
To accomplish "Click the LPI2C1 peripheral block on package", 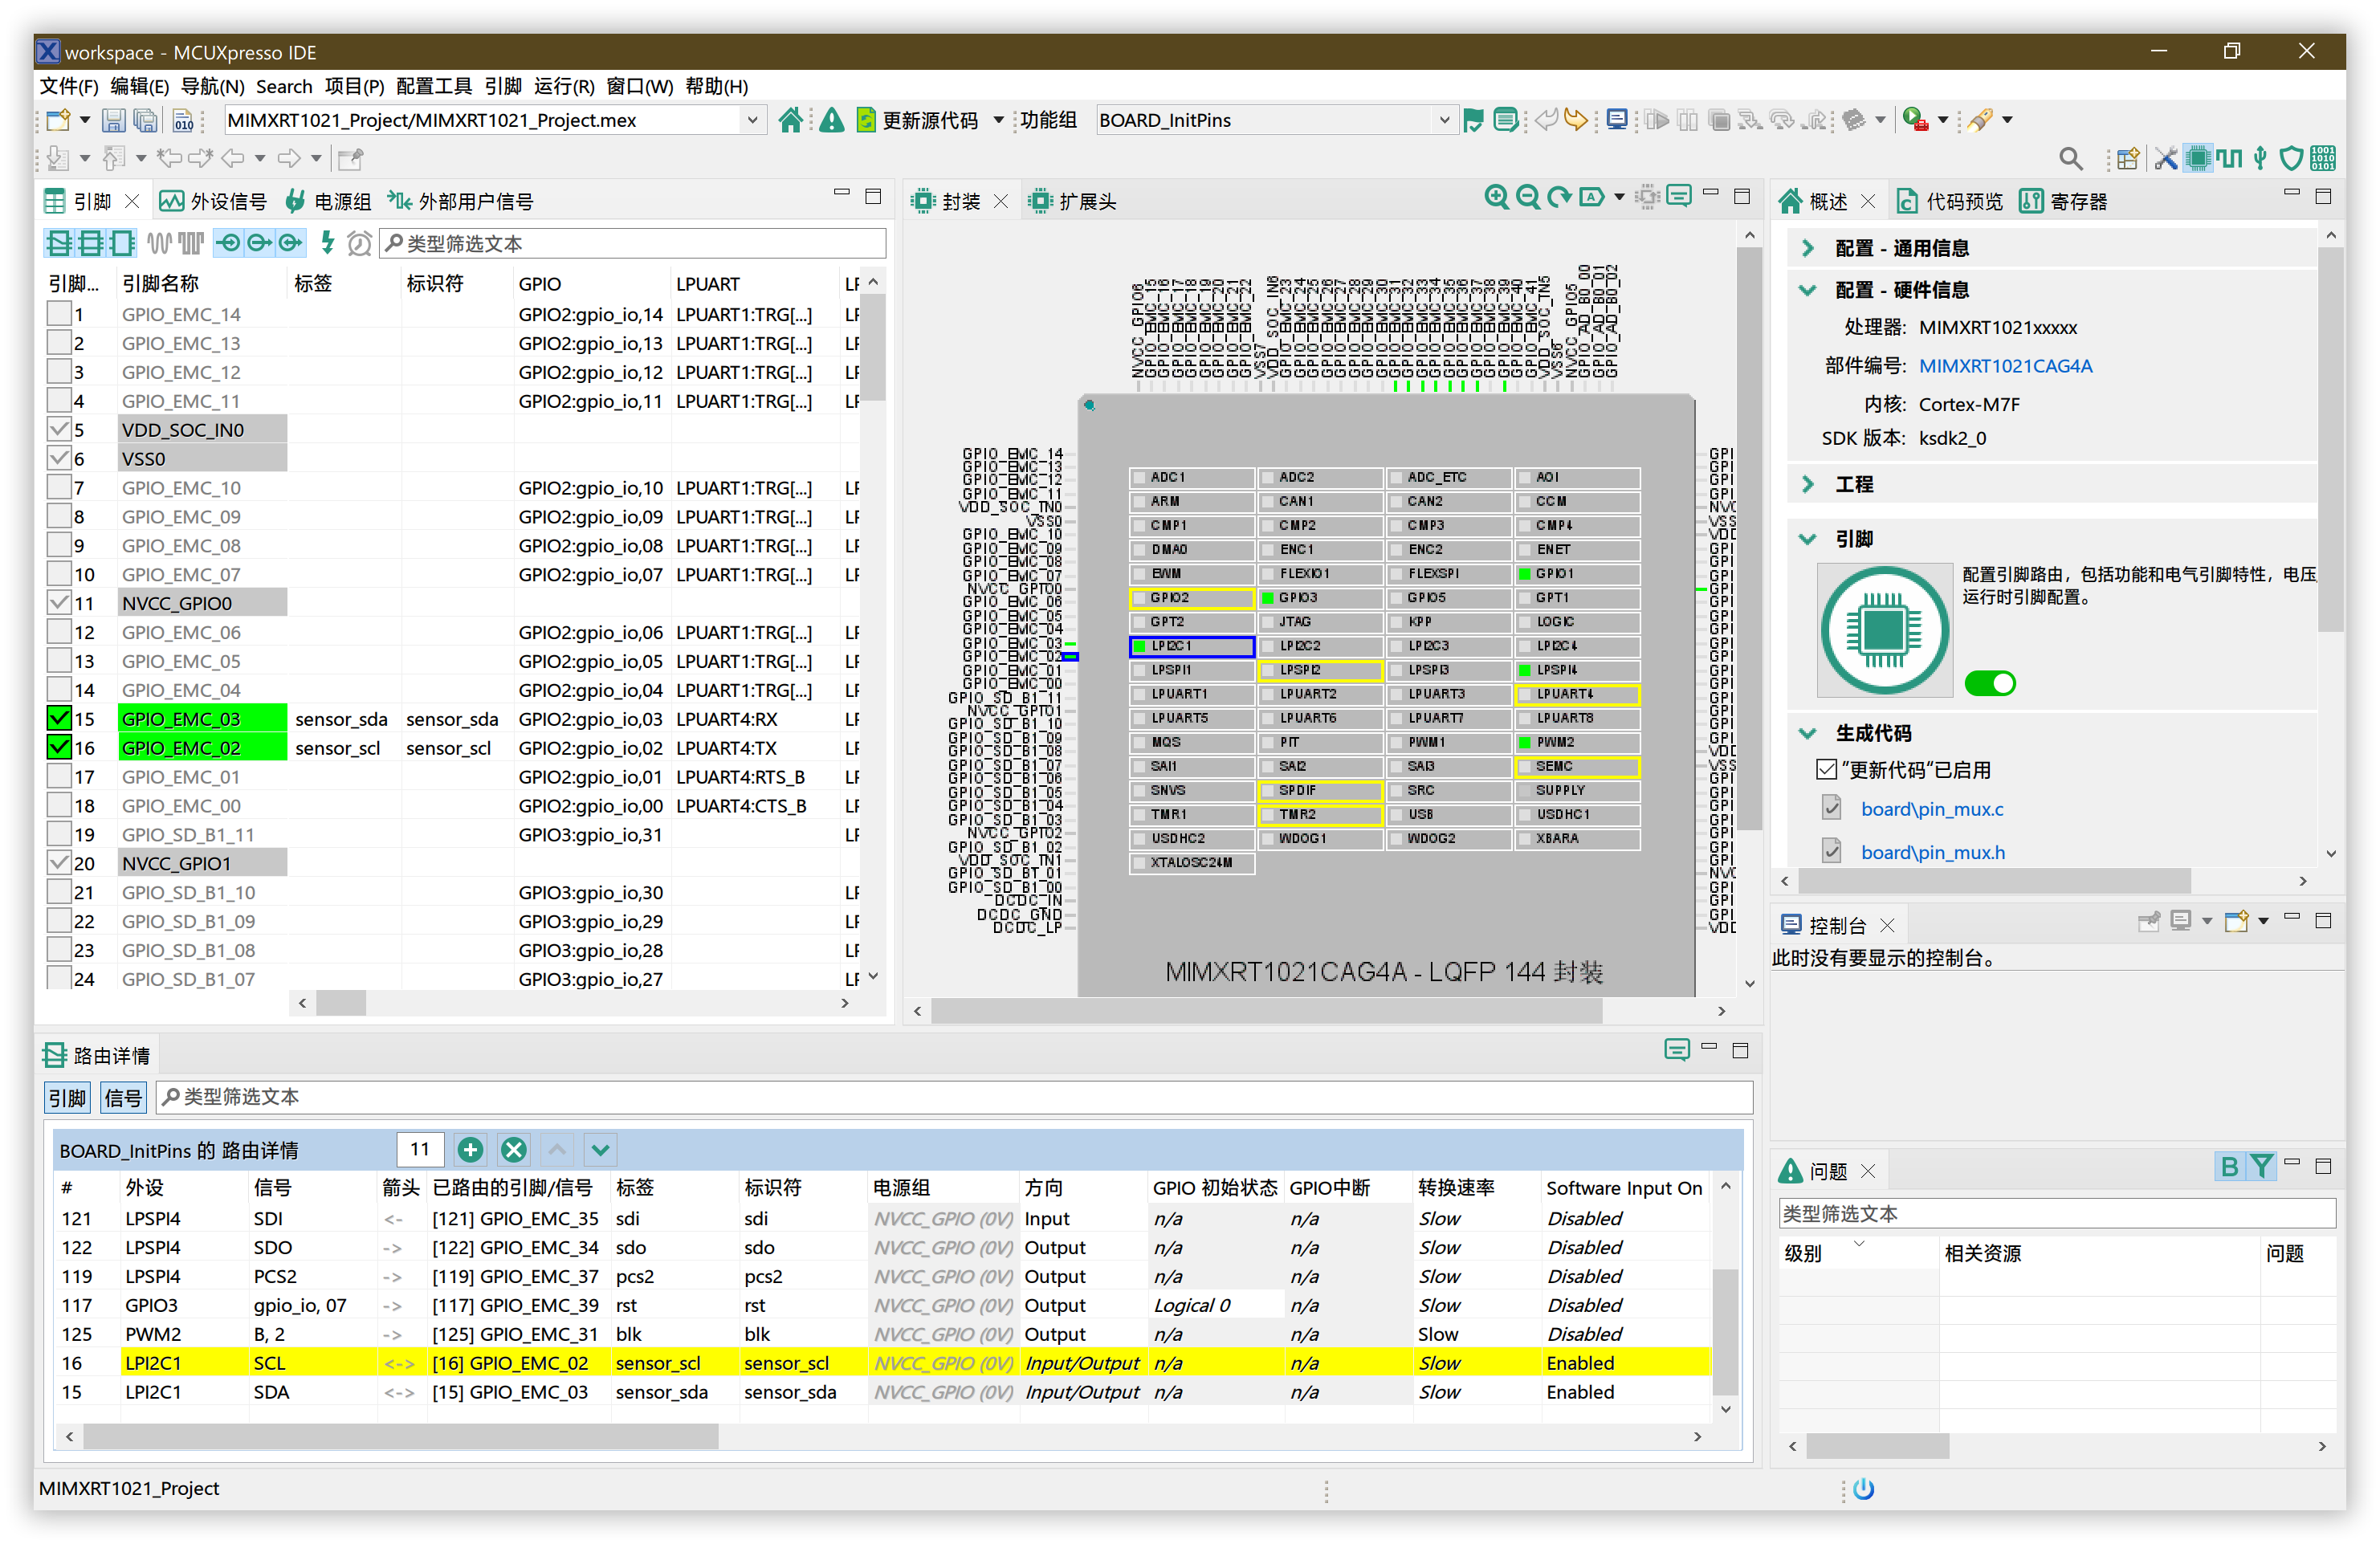I will (x=1191, y=646).
